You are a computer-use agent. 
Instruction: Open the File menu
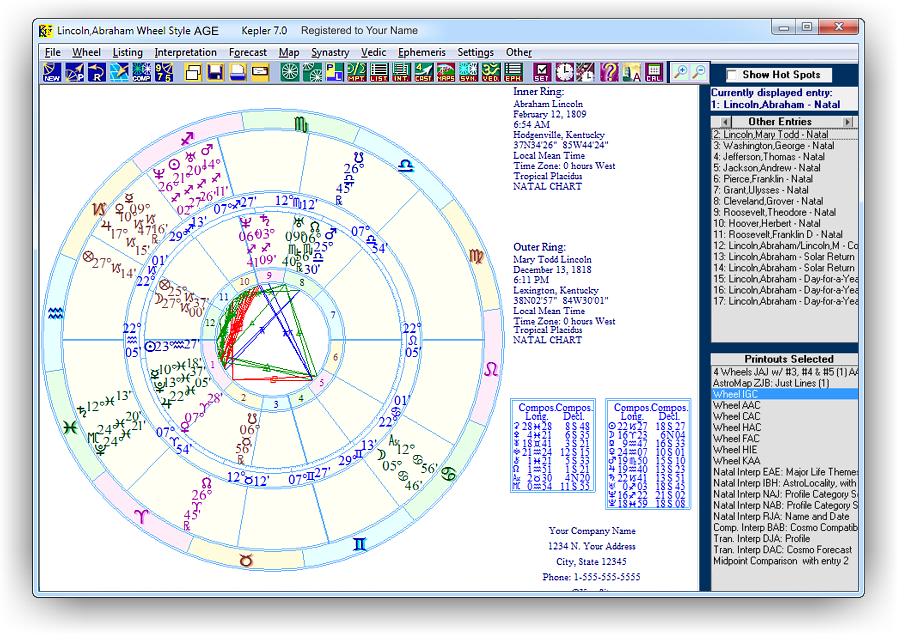(x=53, y=52)
